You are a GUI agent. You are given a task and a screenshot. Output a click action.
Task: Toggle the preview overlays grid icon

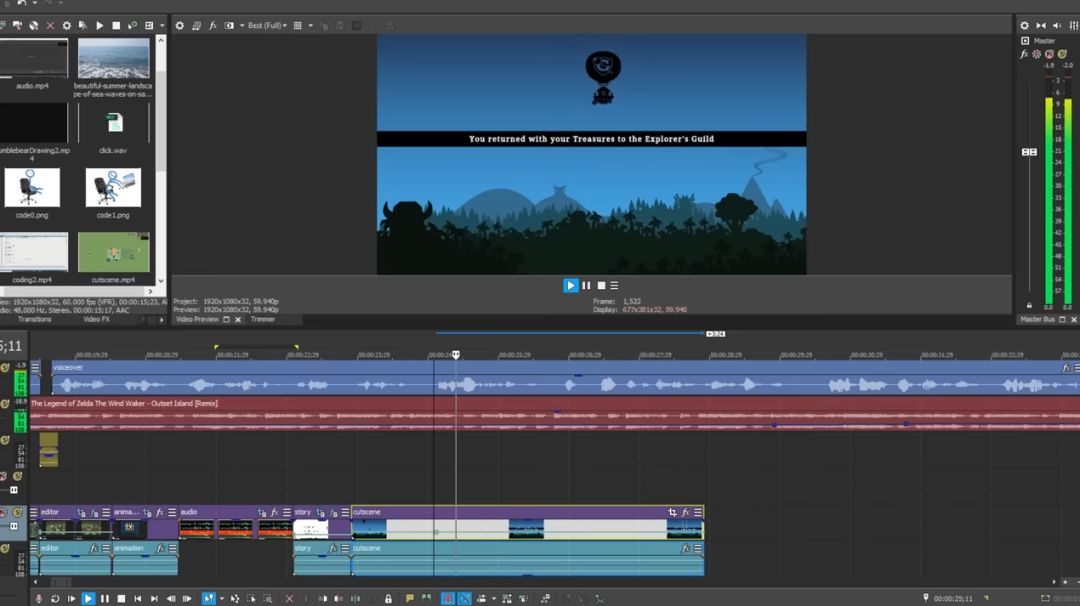(x=298, y=25)
